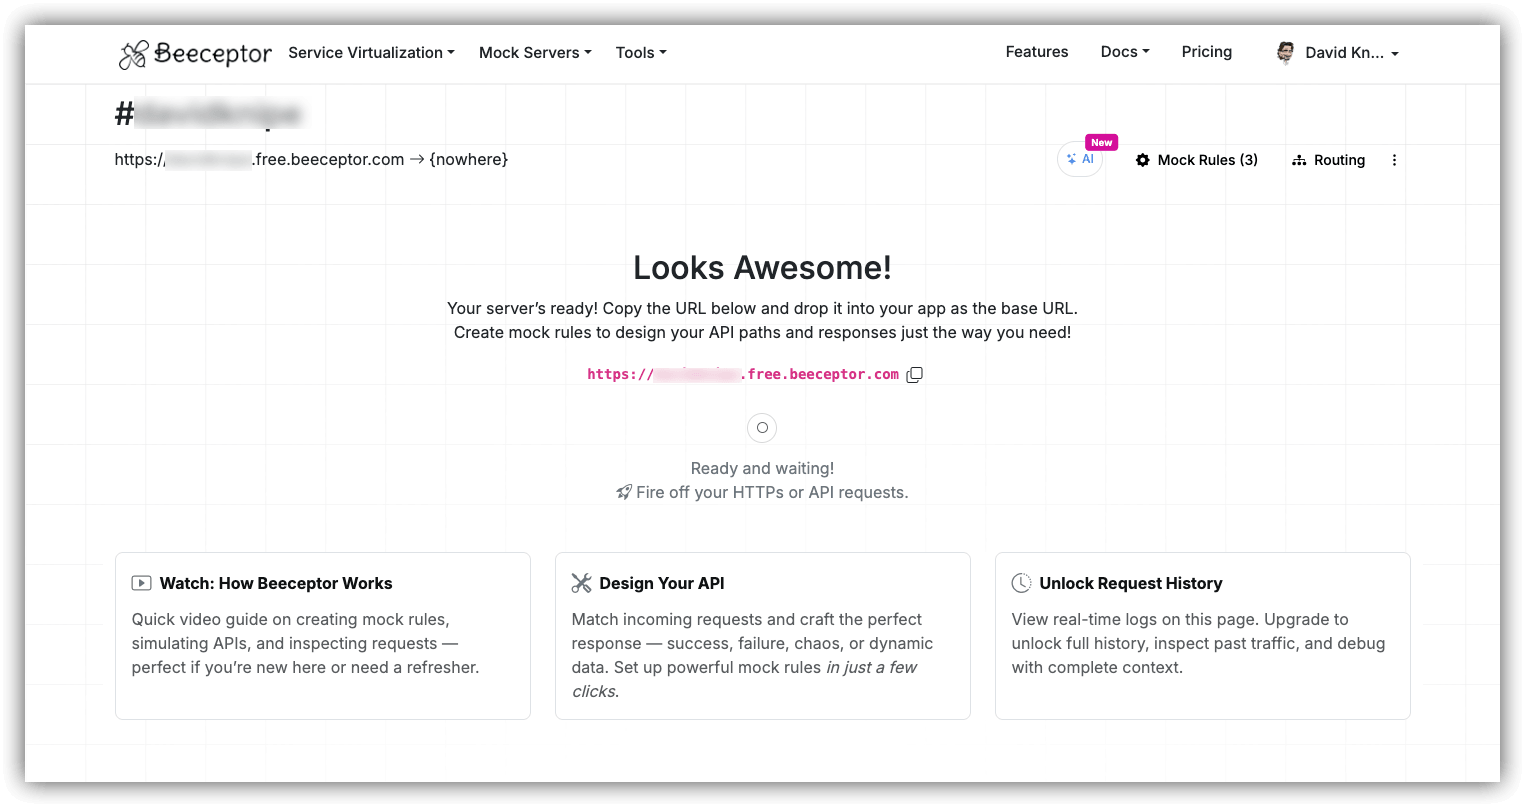Click the wrench tools icon

coord(582,583)
